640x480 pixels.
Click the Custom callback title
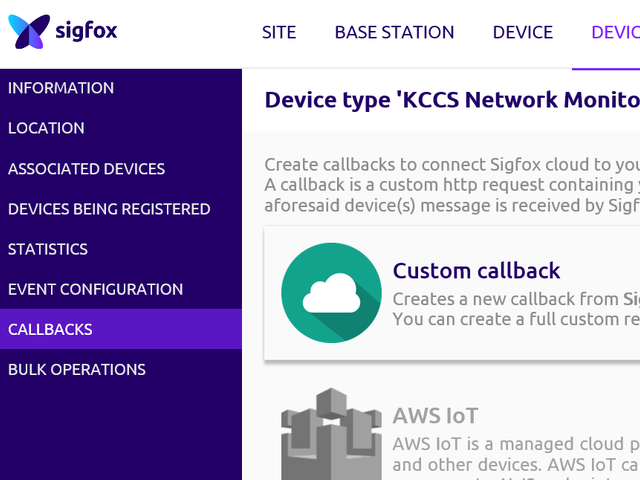(476, 270)
